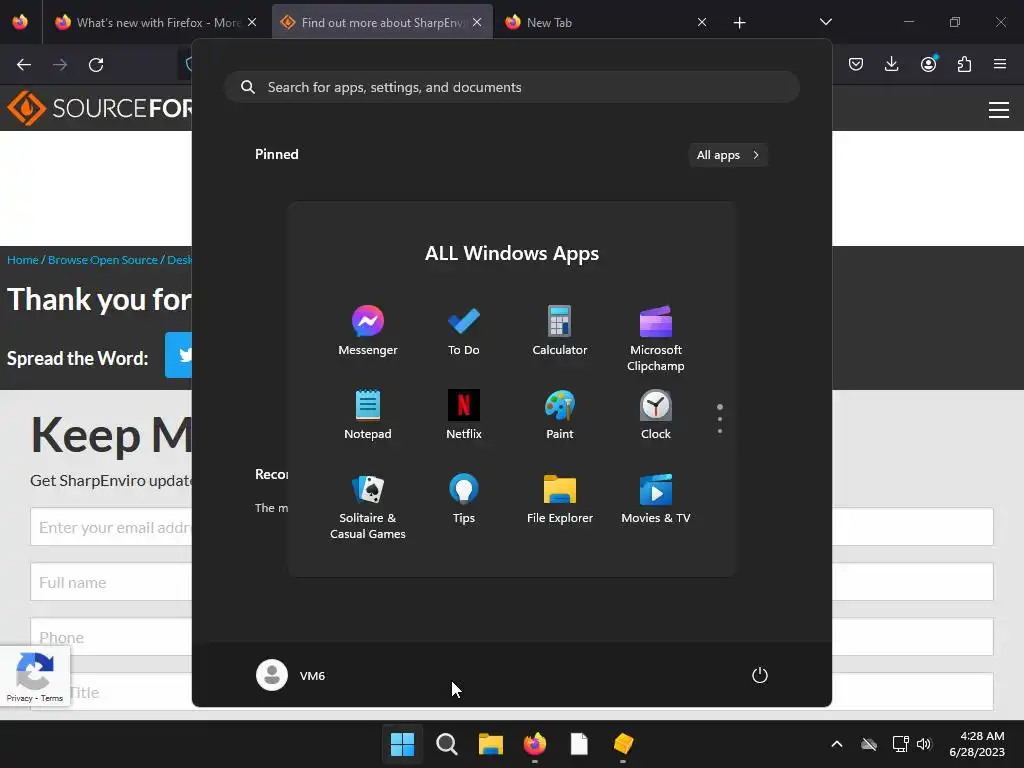
Task: Open the volume control in tray
Action: pos(924,743)
